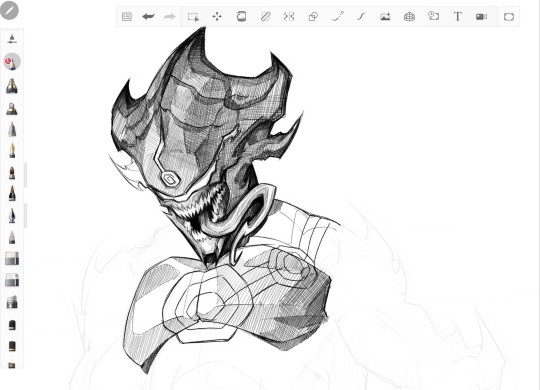Select the dashed rectangle Selection tool
The image size is (540, 390).
(x=193, y=17)
